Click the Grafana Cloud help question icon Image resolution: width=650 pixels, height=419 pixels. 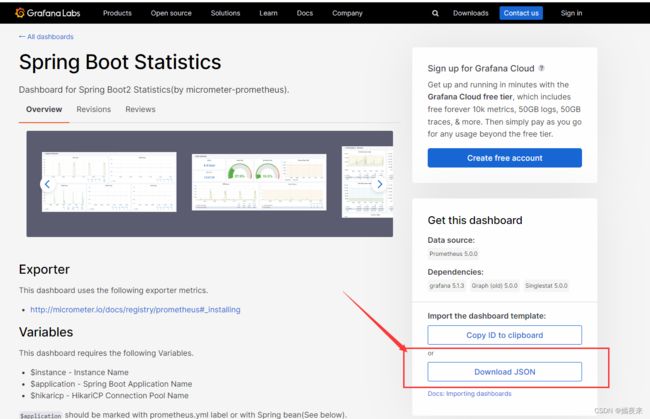[541, 68]
